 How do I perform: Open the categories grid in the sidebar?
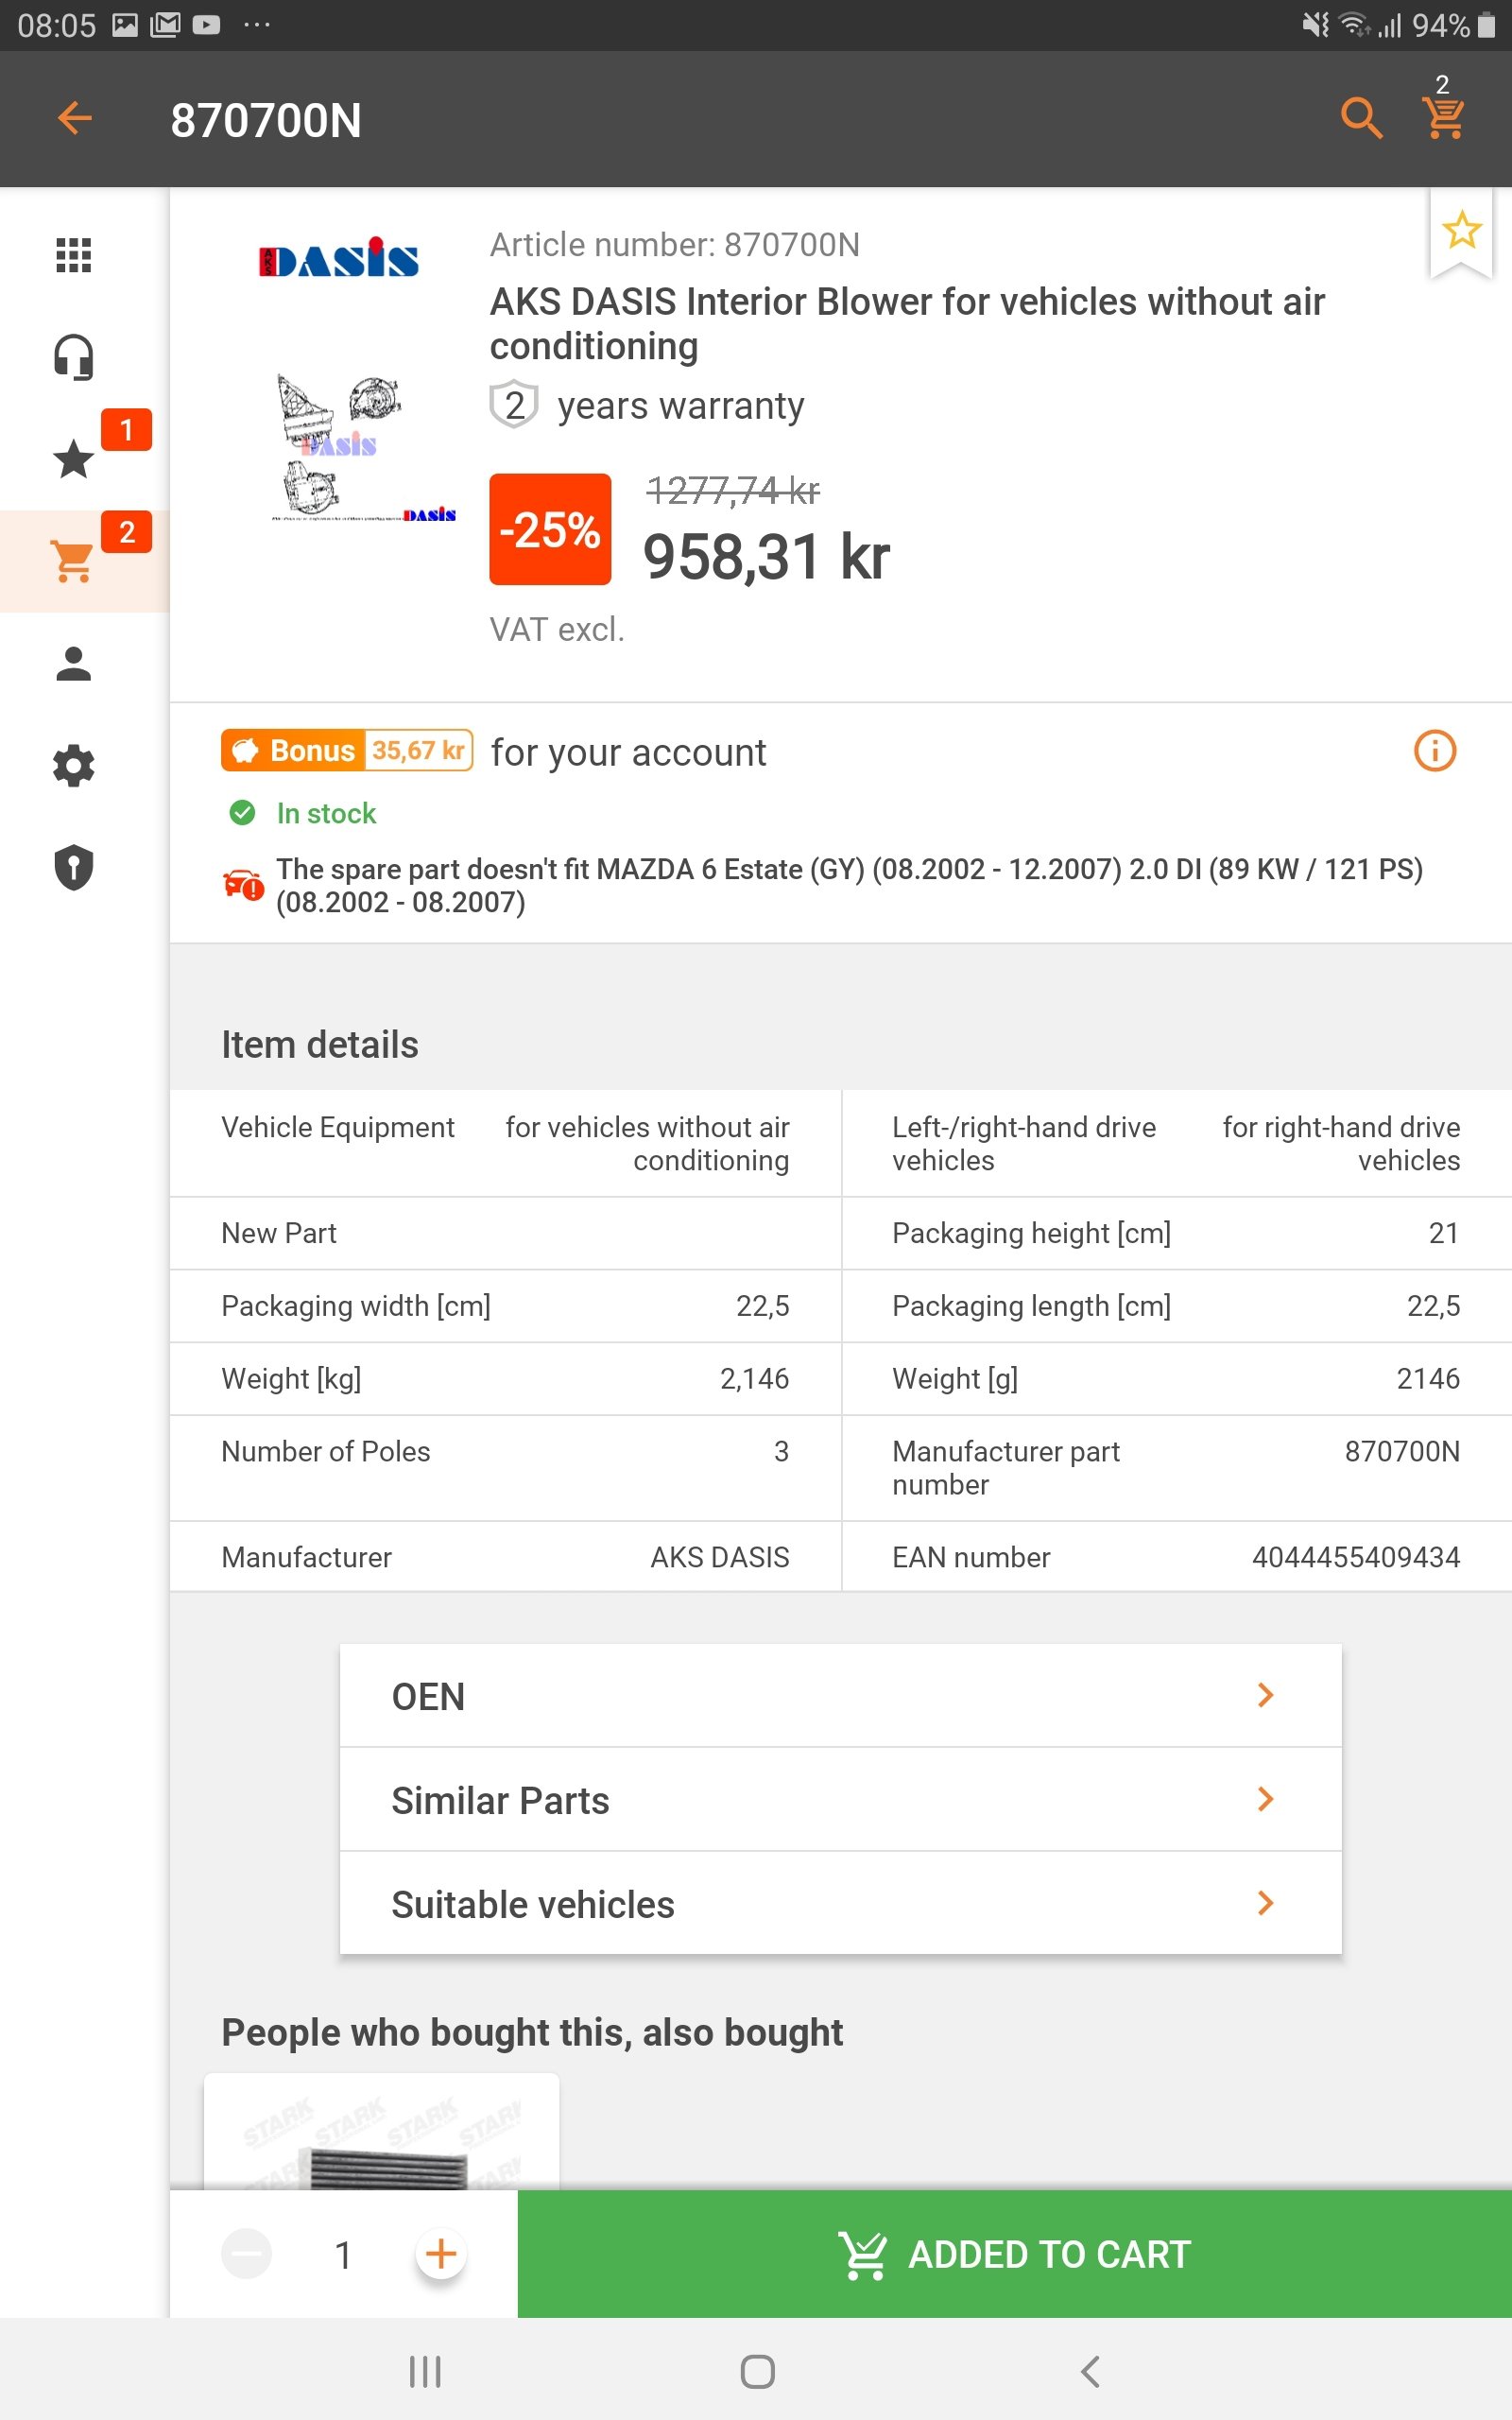coord(73,255)
